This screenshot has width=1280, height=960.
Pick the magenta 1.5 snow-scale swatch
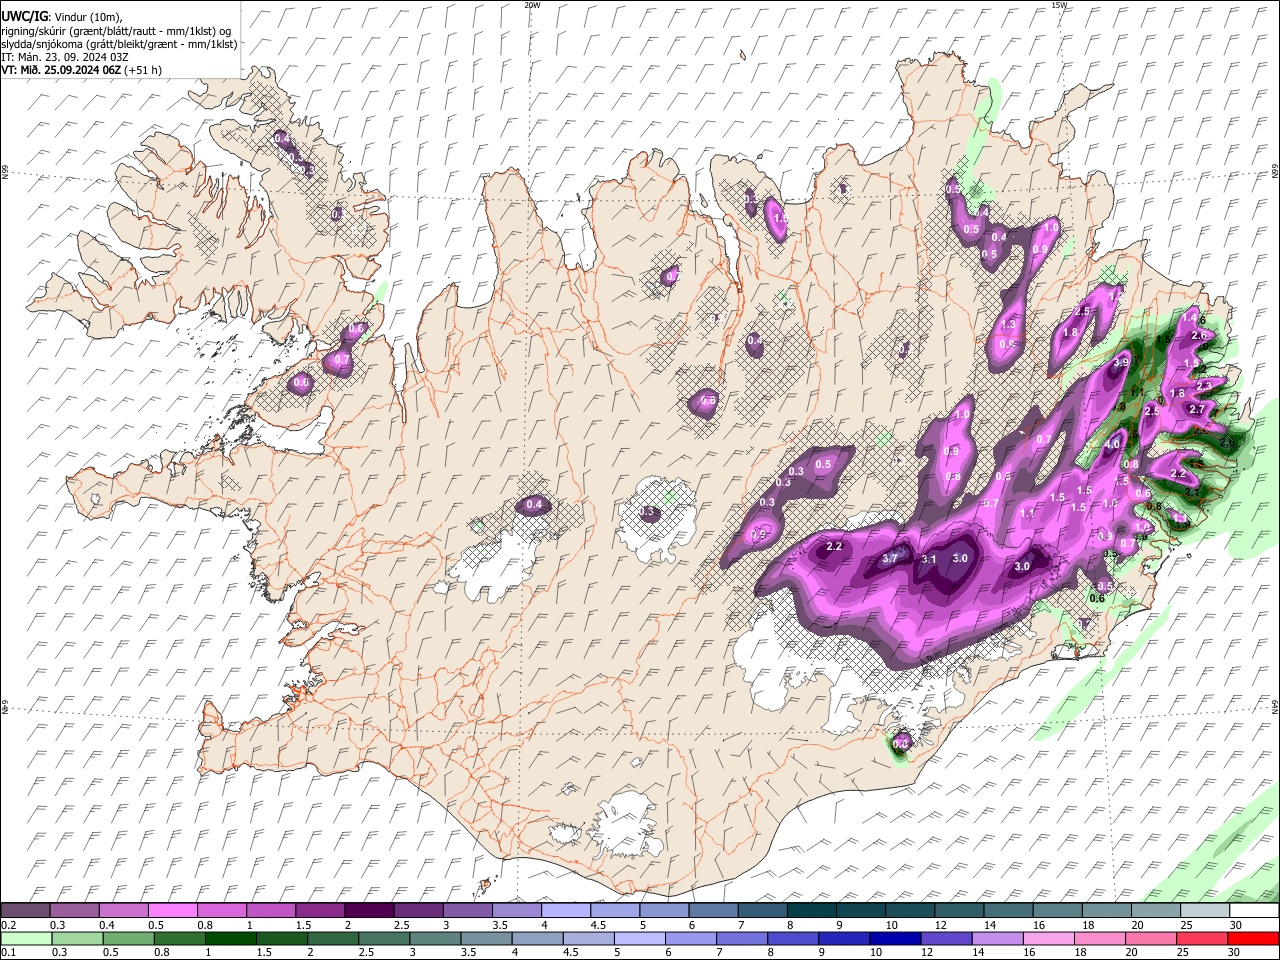point(319,910)
